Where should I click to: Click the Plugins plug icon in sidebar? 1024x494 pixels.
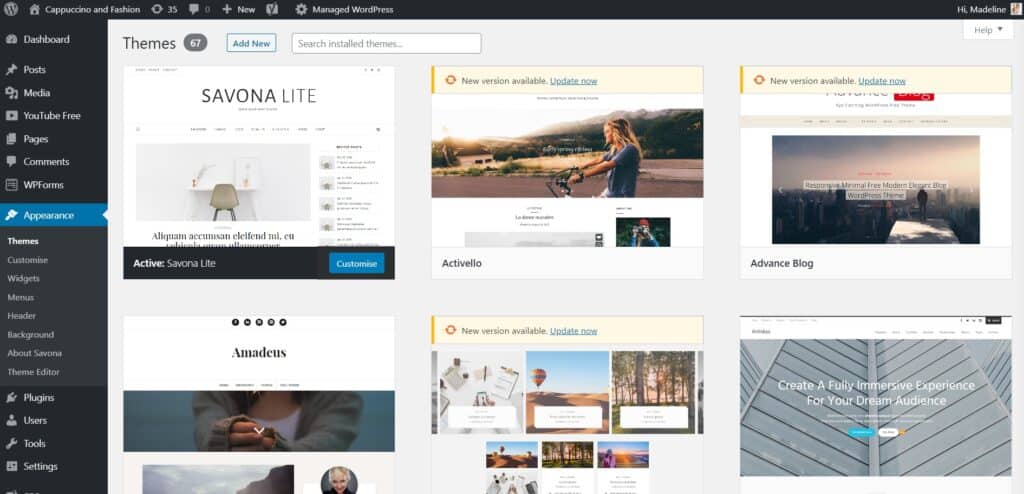tap(11, 397)
